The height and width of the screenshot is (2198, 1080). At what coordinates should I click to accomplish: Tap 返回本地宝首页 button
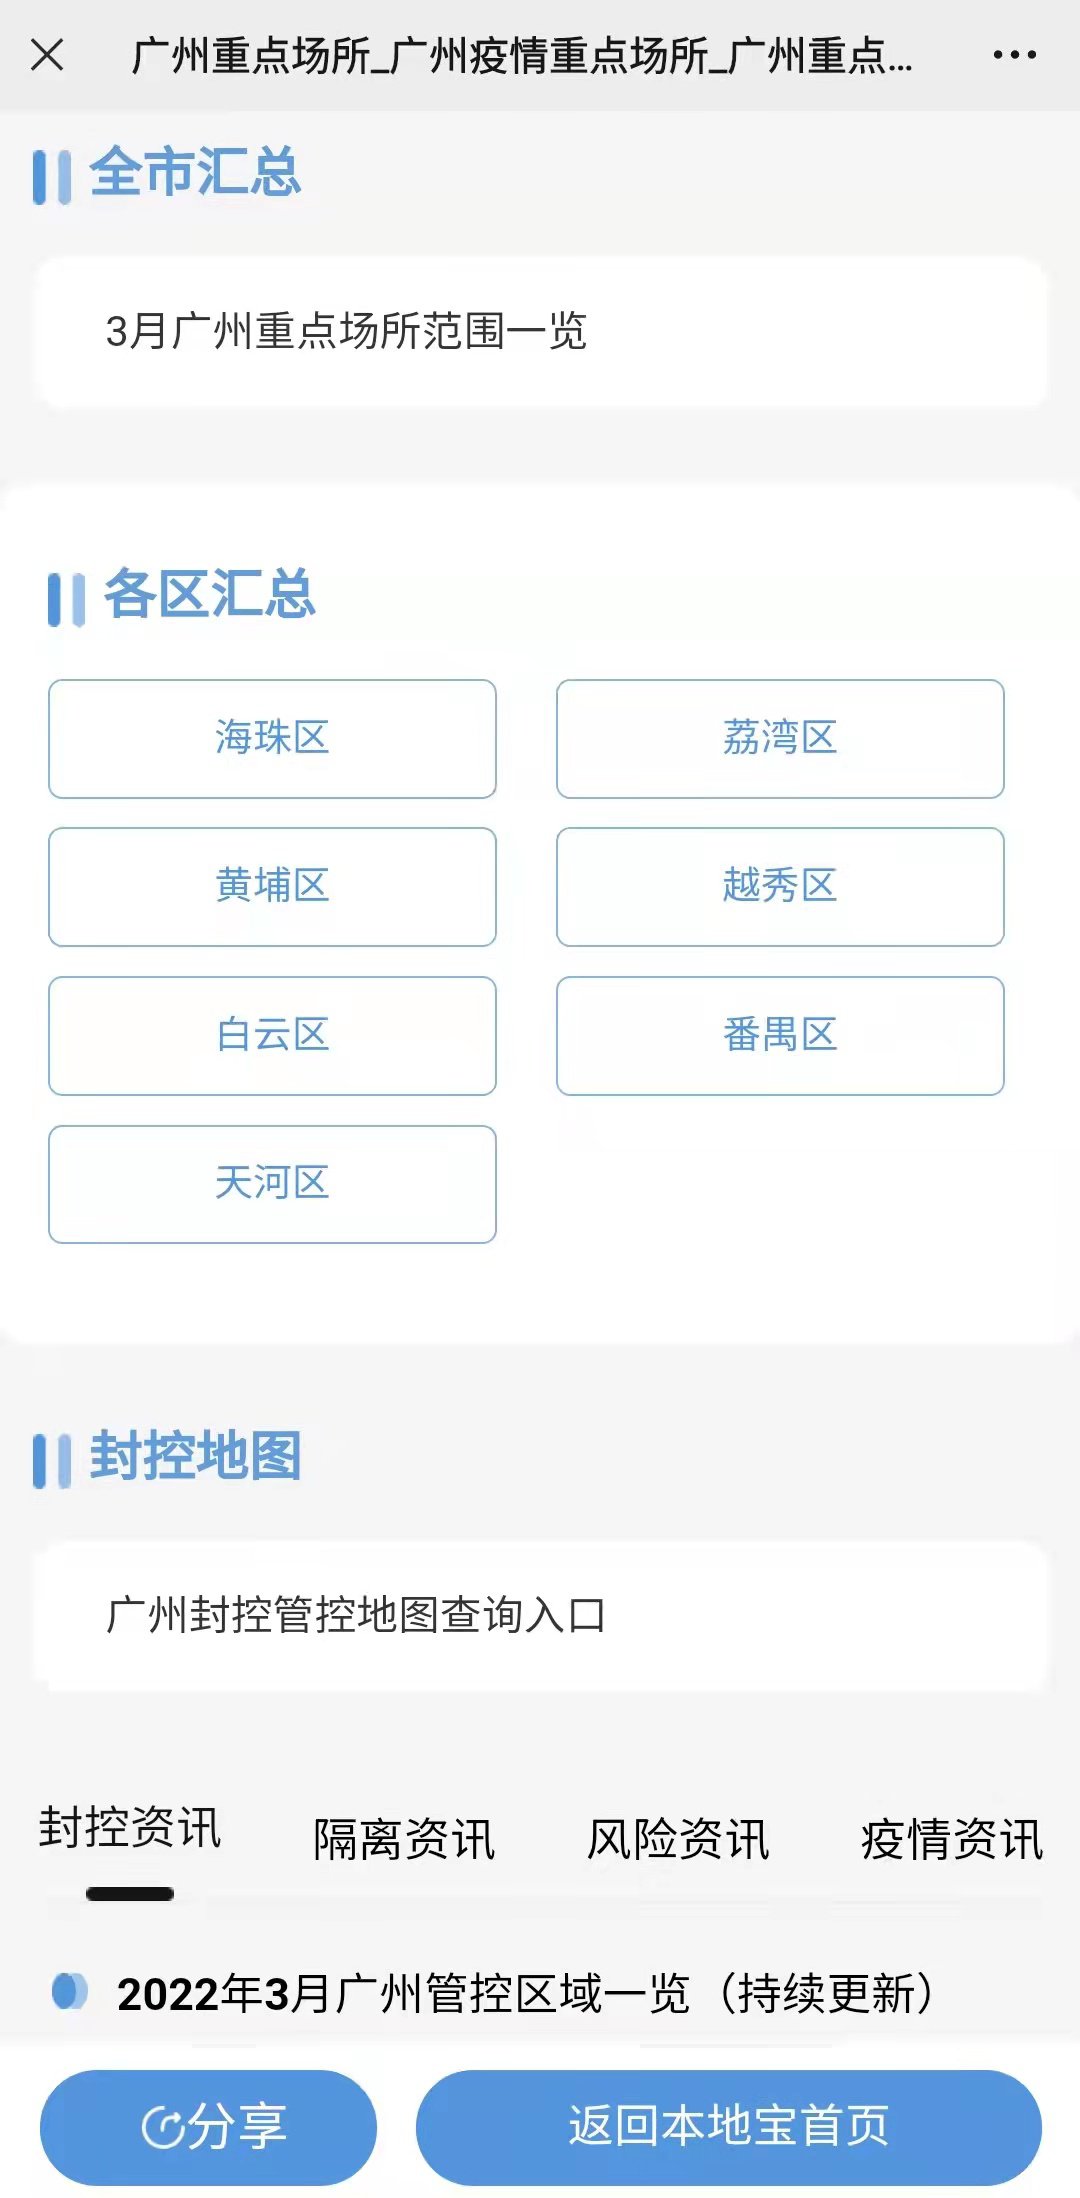(728, 2126)
